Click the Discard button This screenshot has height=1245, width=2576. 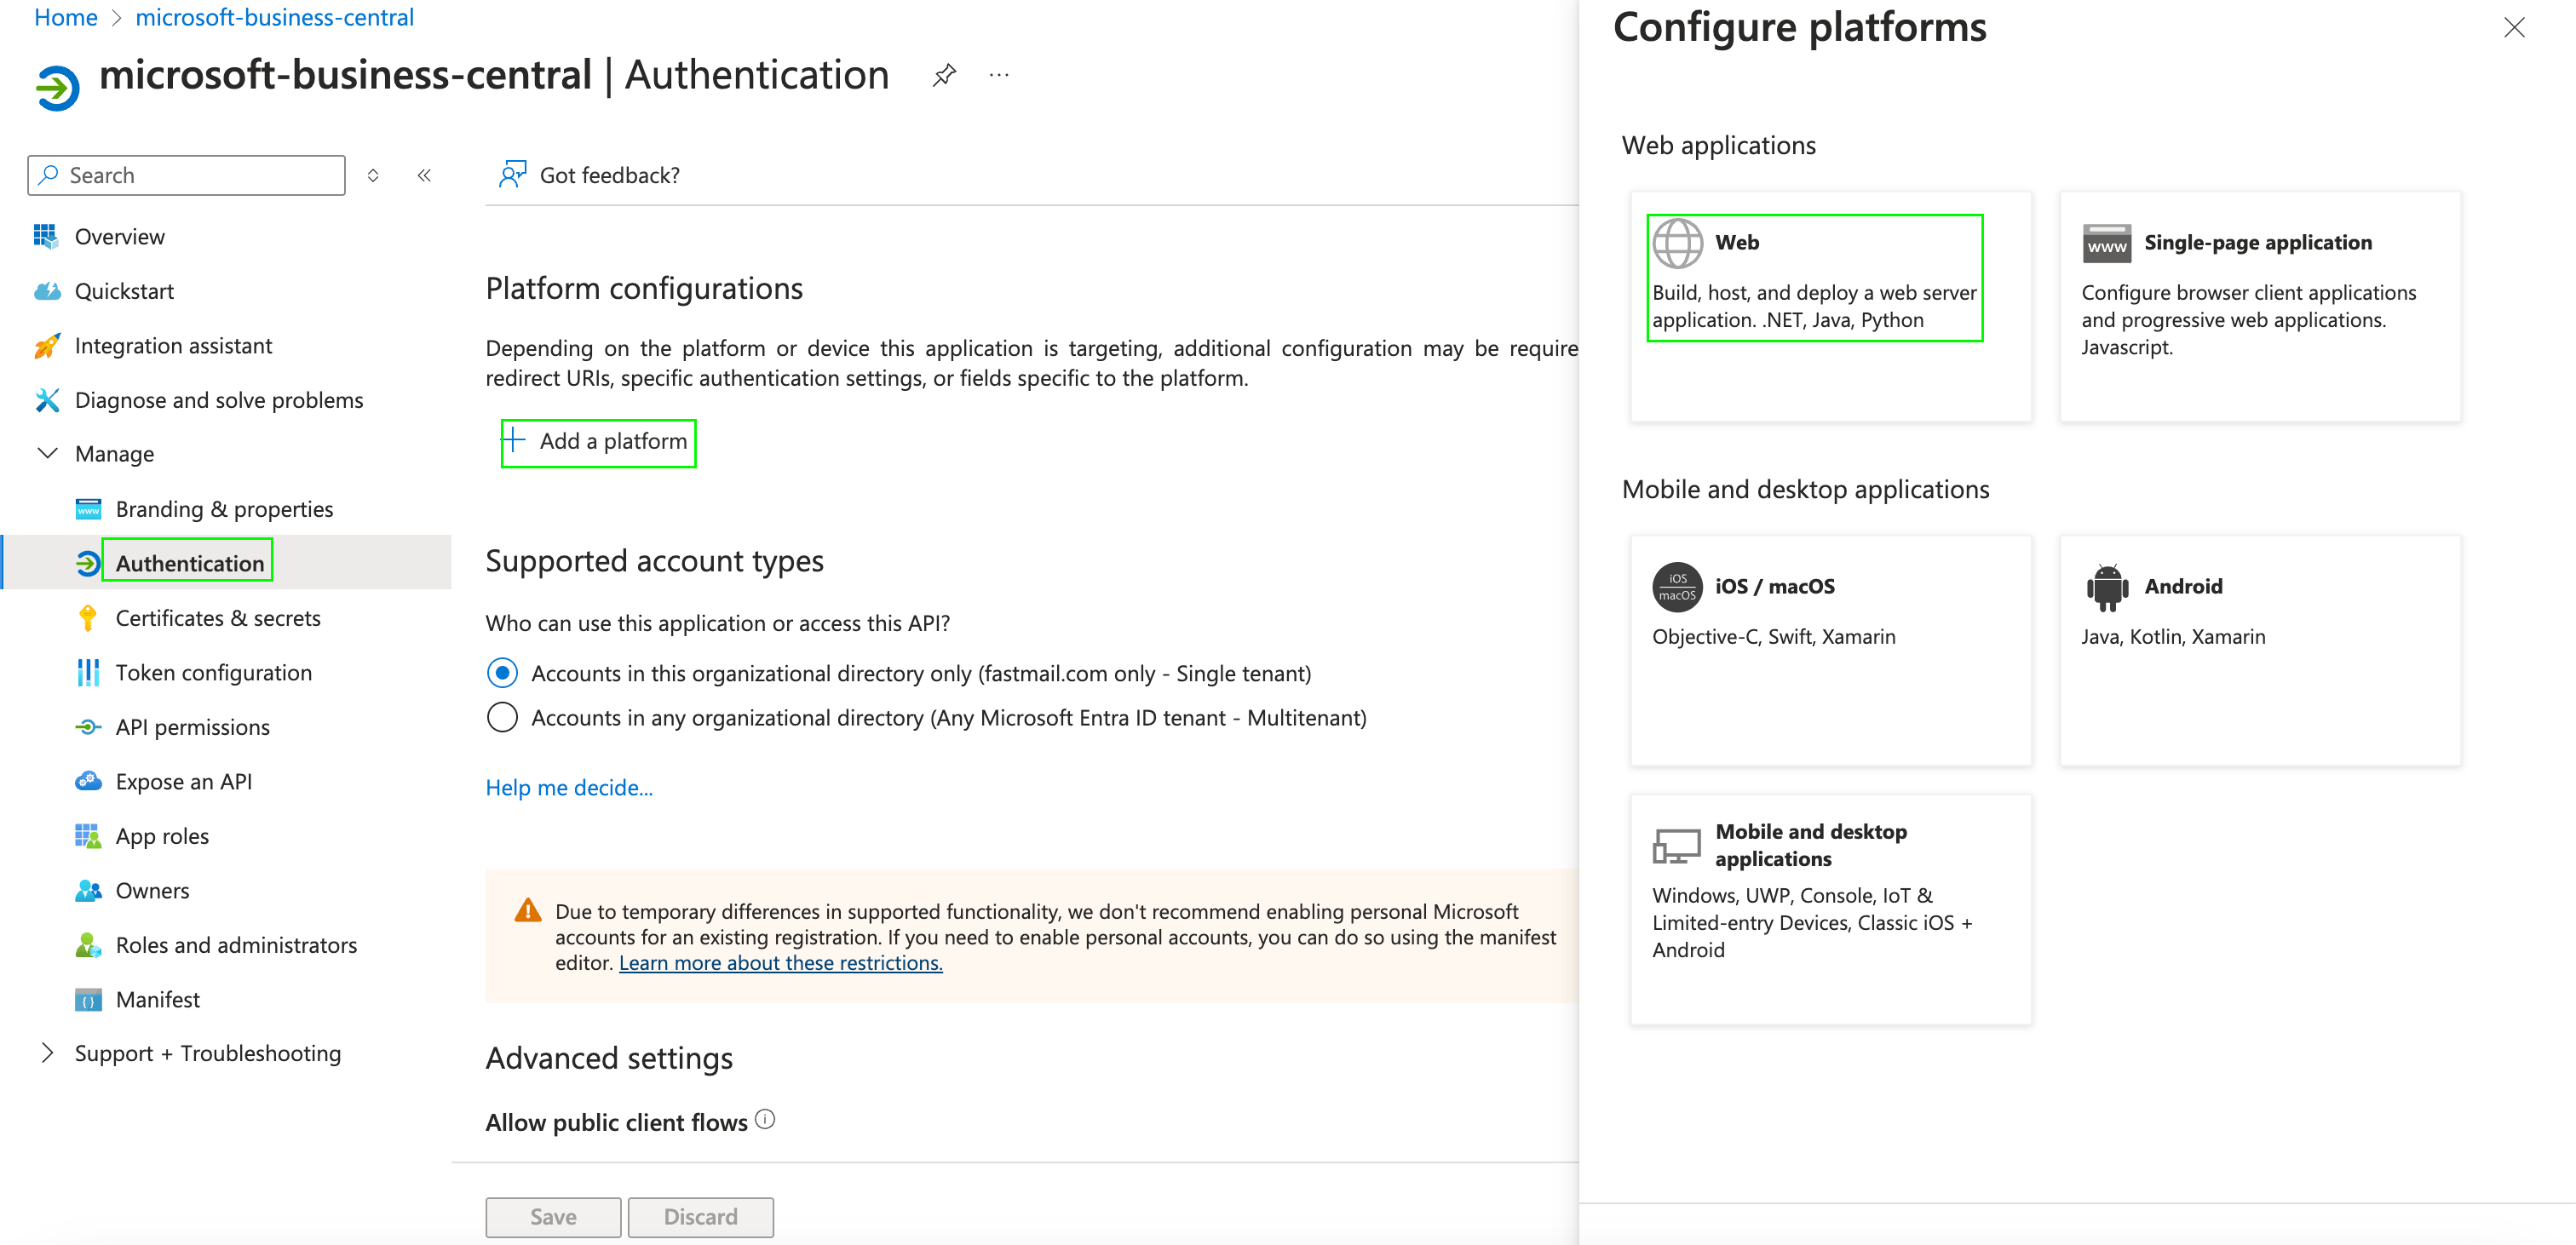(x=700, y=1217)
